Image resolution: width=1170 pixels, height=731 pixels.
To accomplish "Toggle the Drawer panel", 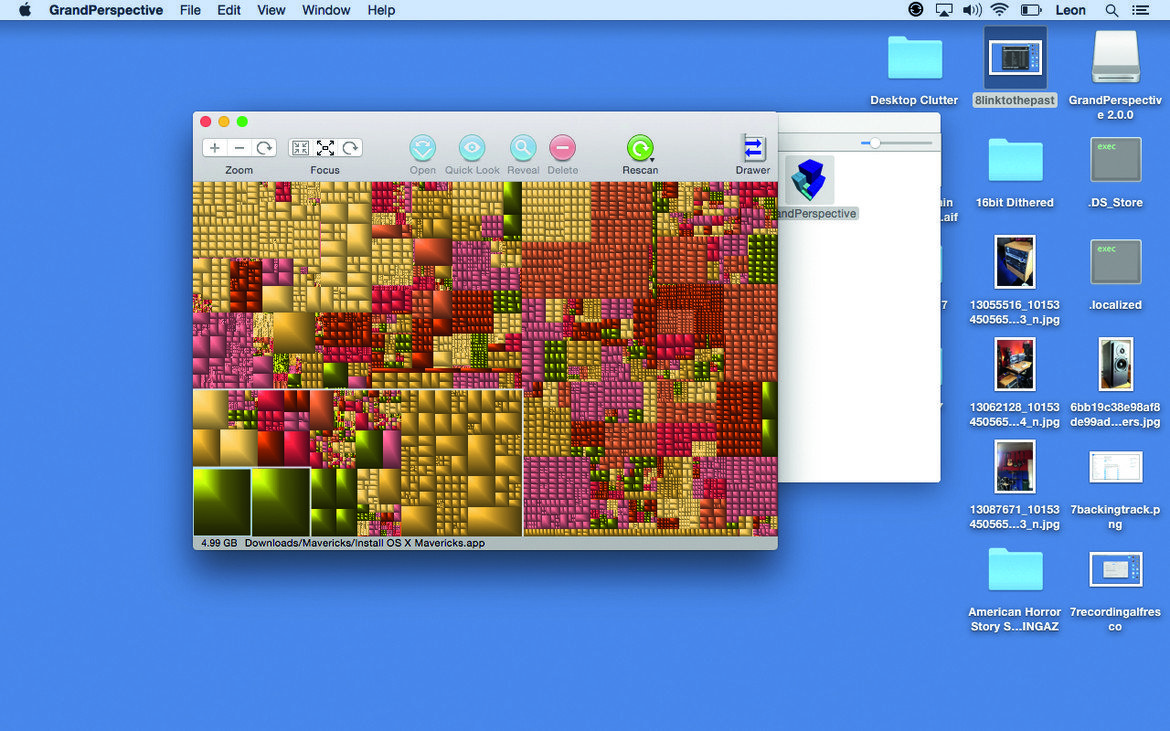I will 753,148.
